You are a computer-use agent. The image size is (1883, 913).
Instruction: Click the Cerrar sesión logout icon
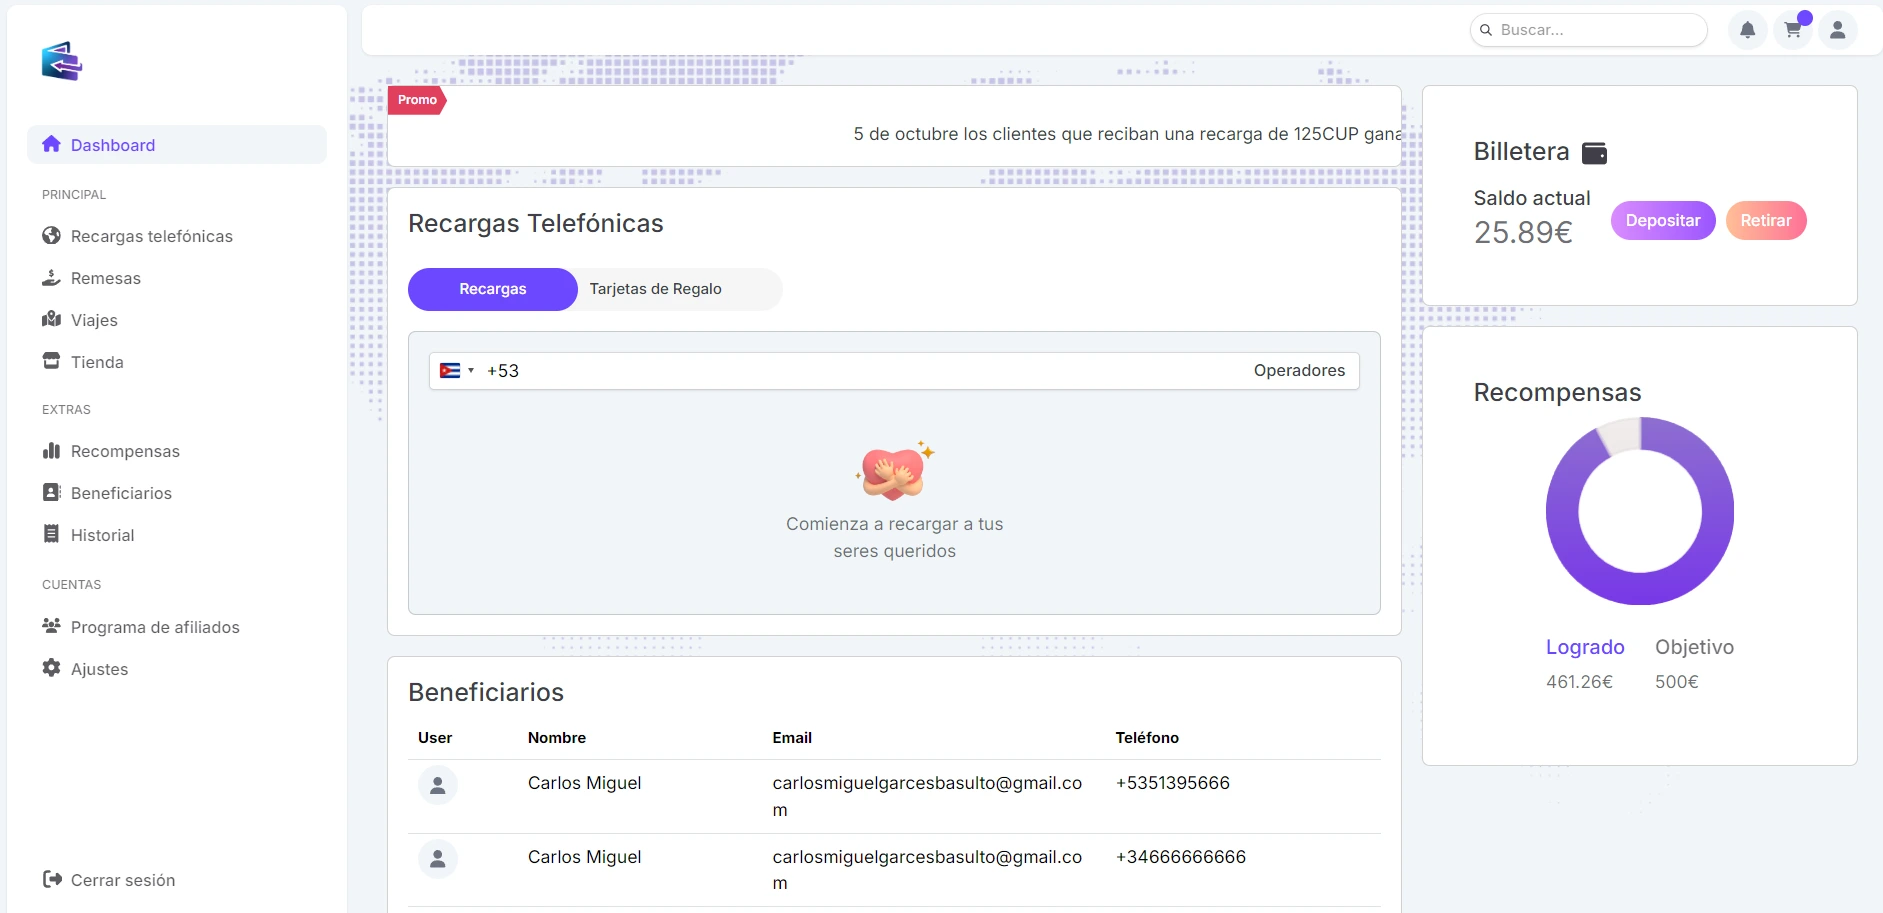point(52,879)
